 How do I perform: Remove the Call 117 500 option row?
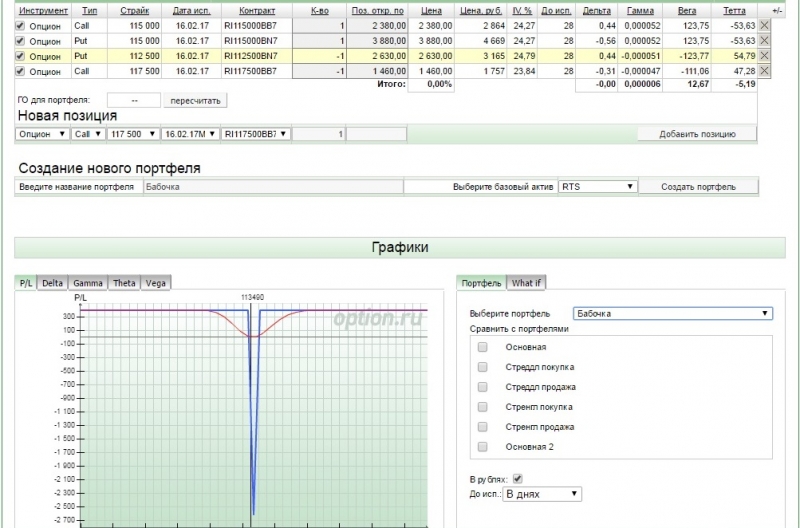click(765, 72)
